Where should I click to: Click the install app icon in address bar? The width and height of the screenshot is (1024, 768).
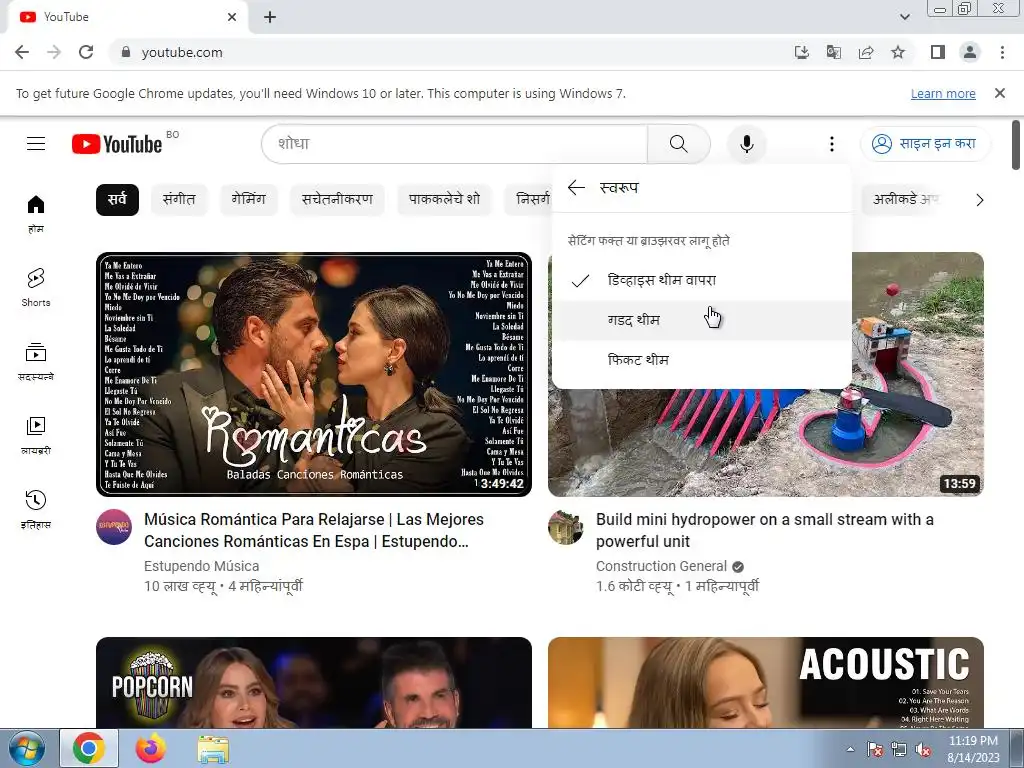coord(801,52)
